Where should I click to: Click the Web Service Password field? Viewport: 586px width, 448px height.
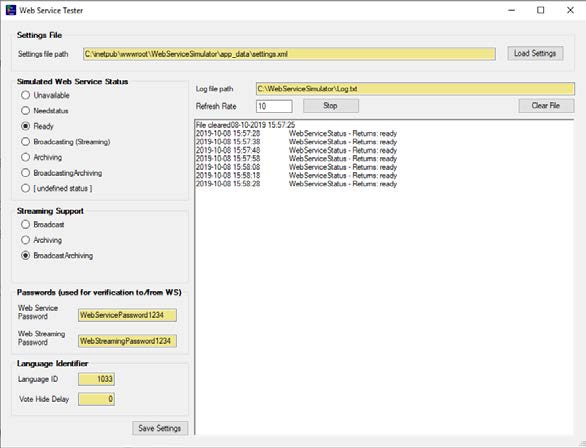(127, 315)
